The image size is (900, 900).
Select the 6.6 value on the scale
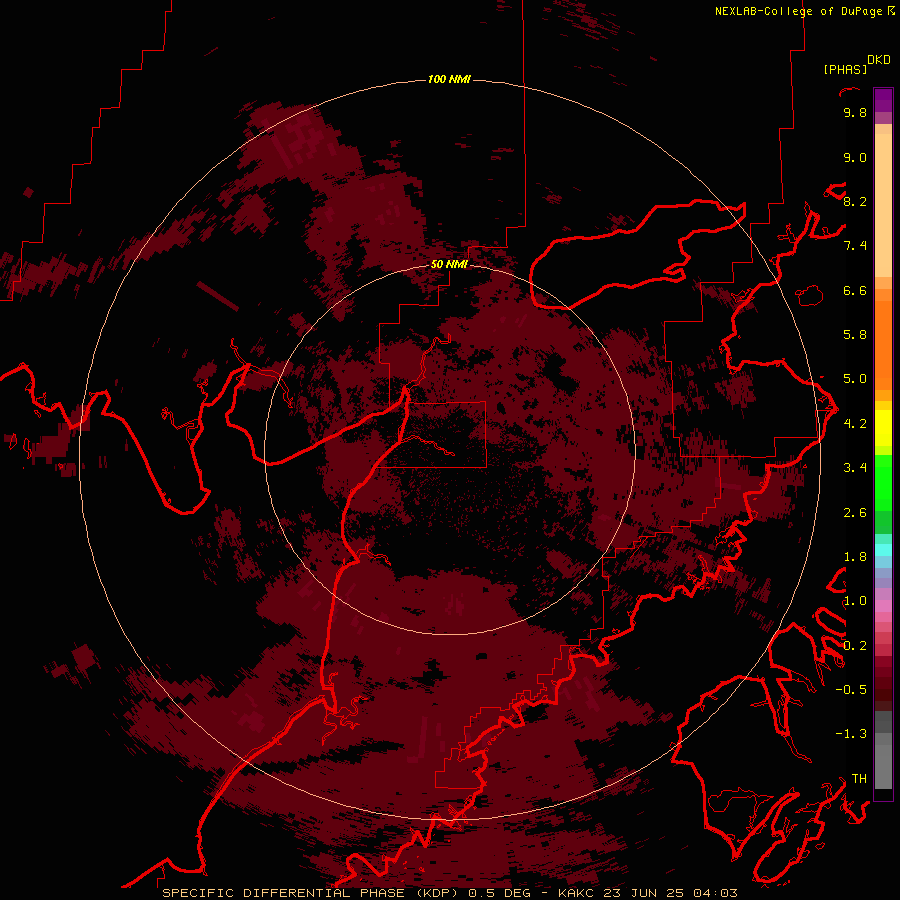pos(855,290)
